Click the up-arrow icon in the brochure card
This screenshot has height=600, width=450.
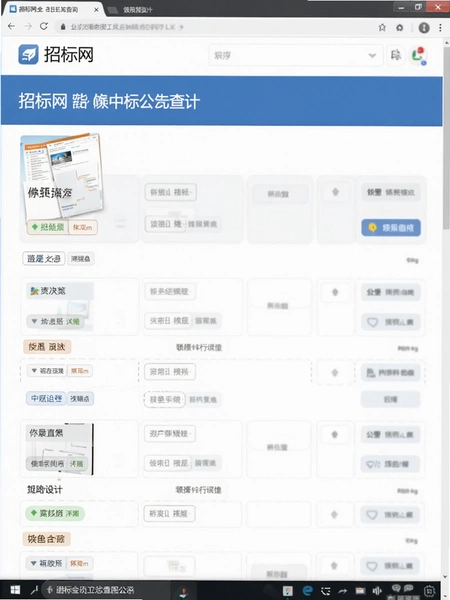336,192
